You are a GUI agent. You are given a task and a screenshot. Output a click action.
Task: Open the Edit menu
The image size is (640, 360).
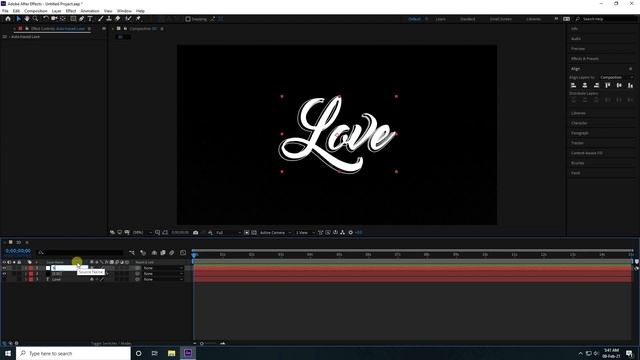(16, 11)
